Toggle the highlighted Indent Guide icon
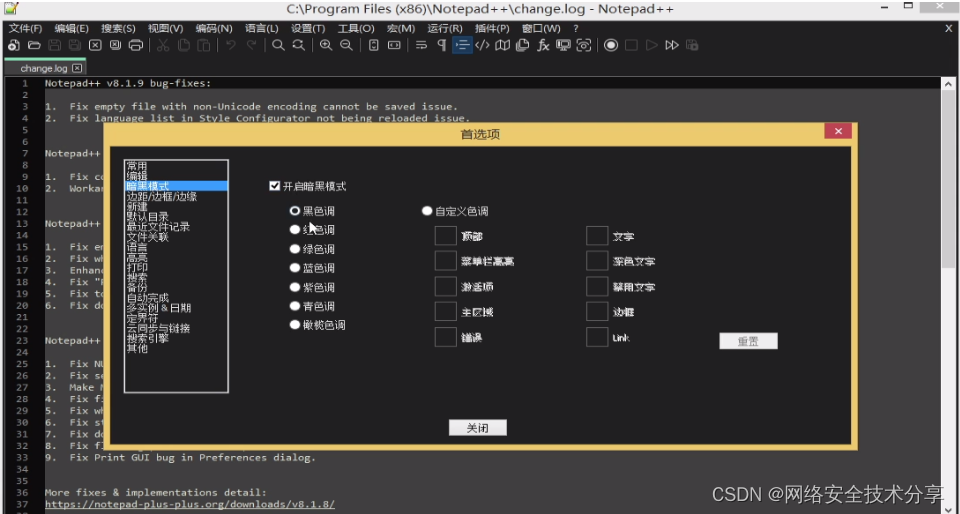Image resolution: width=960 pixels, height=514 pixels. click(x=462, y=45)
